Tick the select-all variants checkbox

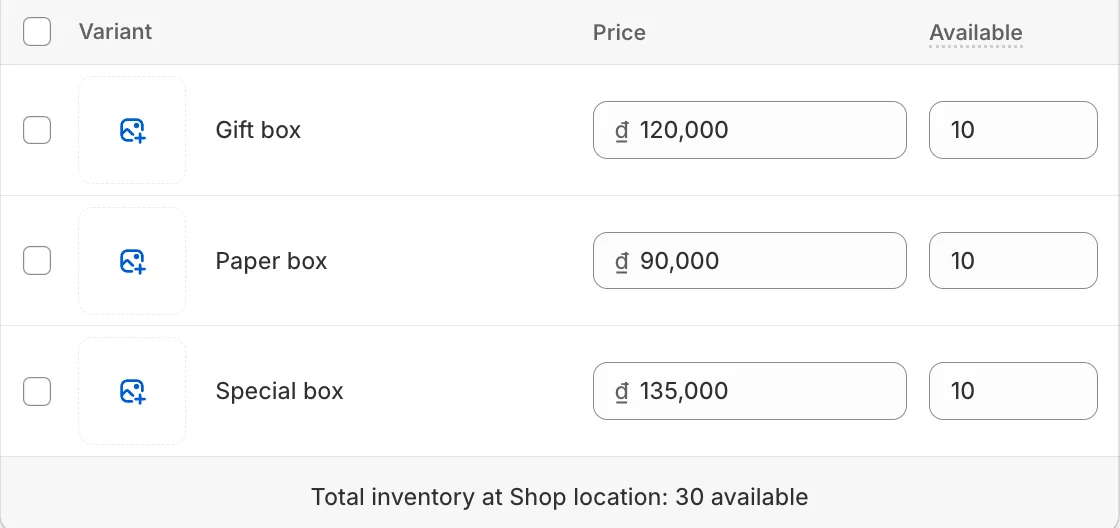click(x=37, y=32)
